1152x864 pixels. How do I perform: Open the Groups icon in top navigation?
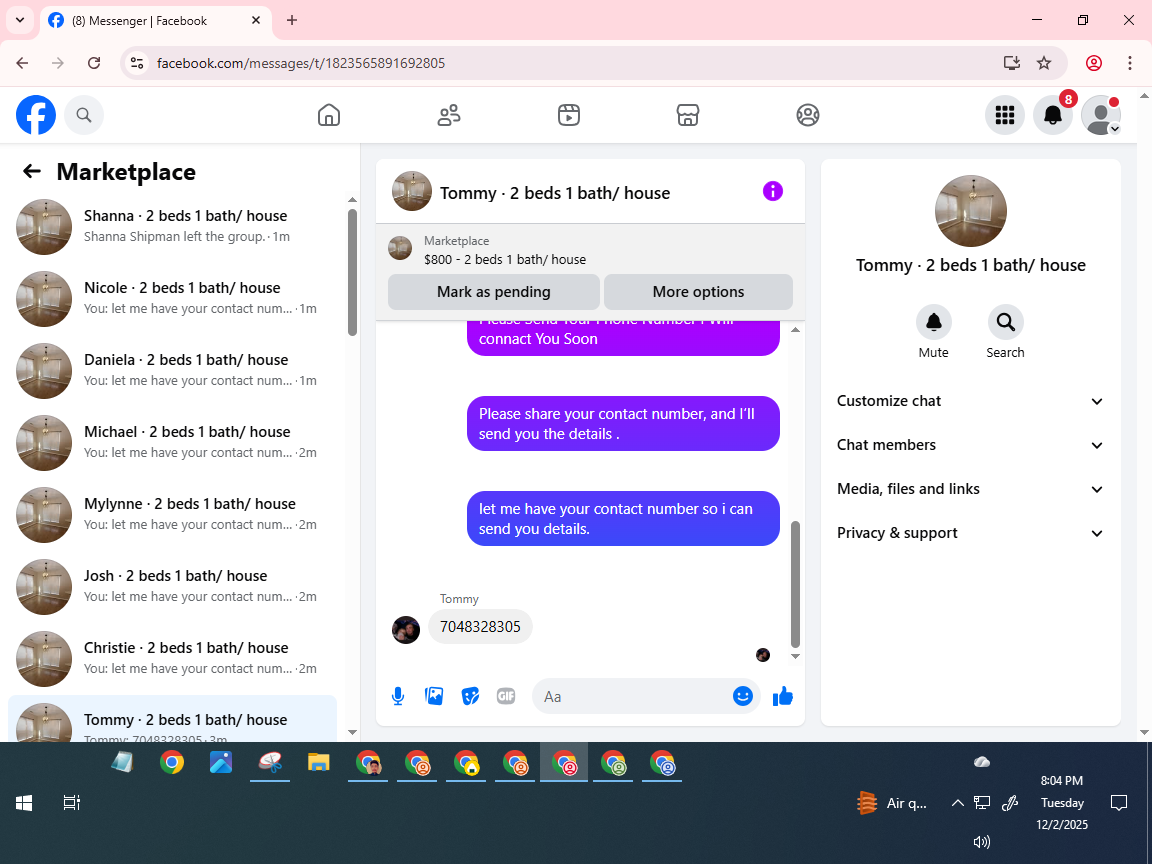(807, 115)
